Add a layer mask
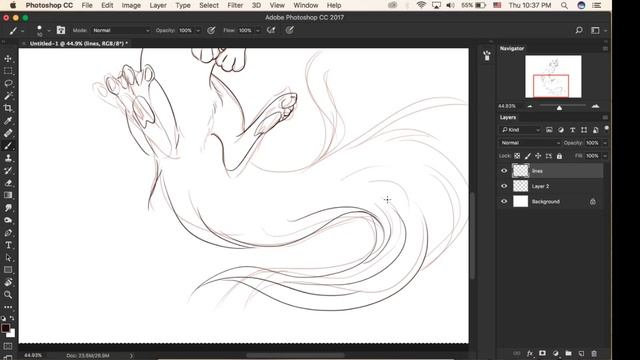The width and height of the screenshot is (640, 360). tap(542, 353)
